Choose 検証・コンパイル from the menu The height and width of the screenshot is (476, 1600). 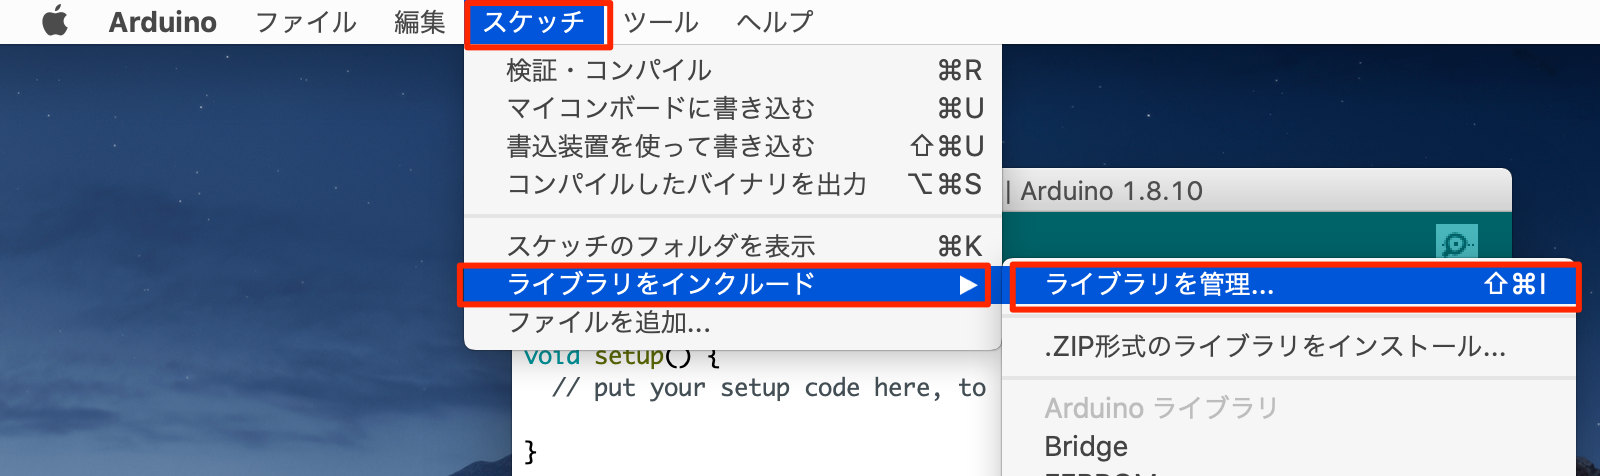(733, 70)
